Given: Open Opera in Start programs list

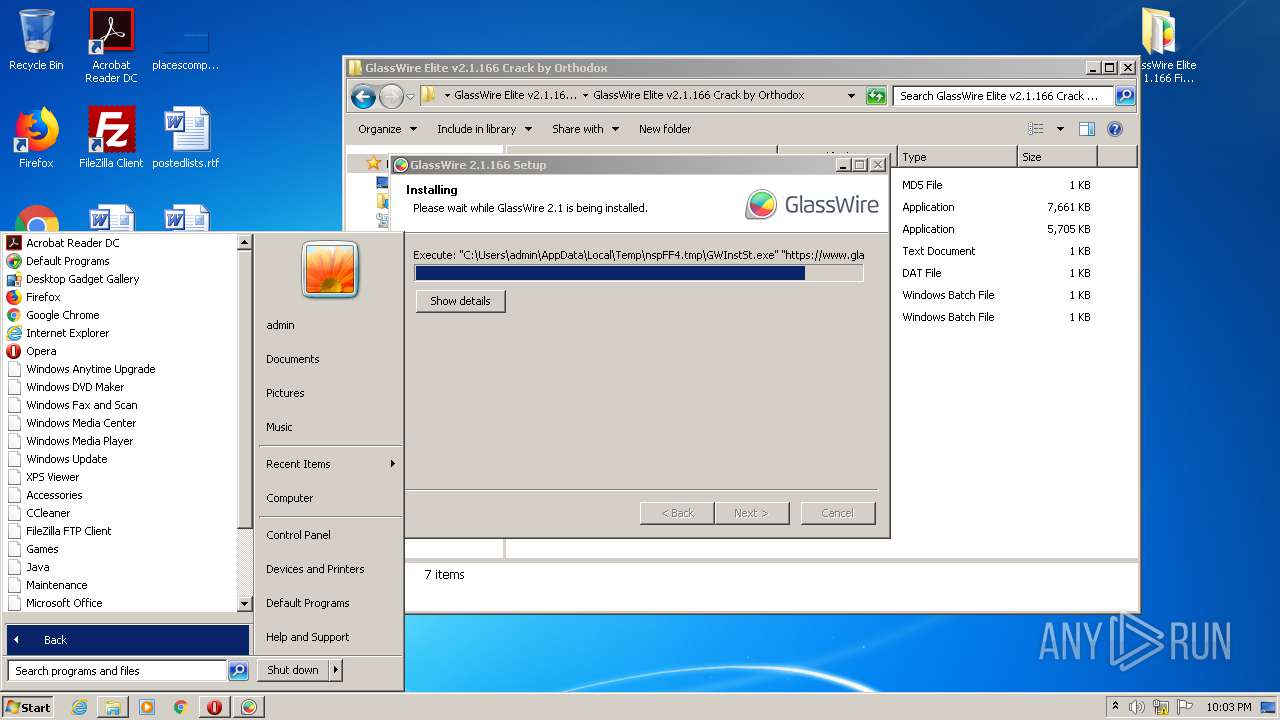Looking at the screenshot, I should 41,351.
